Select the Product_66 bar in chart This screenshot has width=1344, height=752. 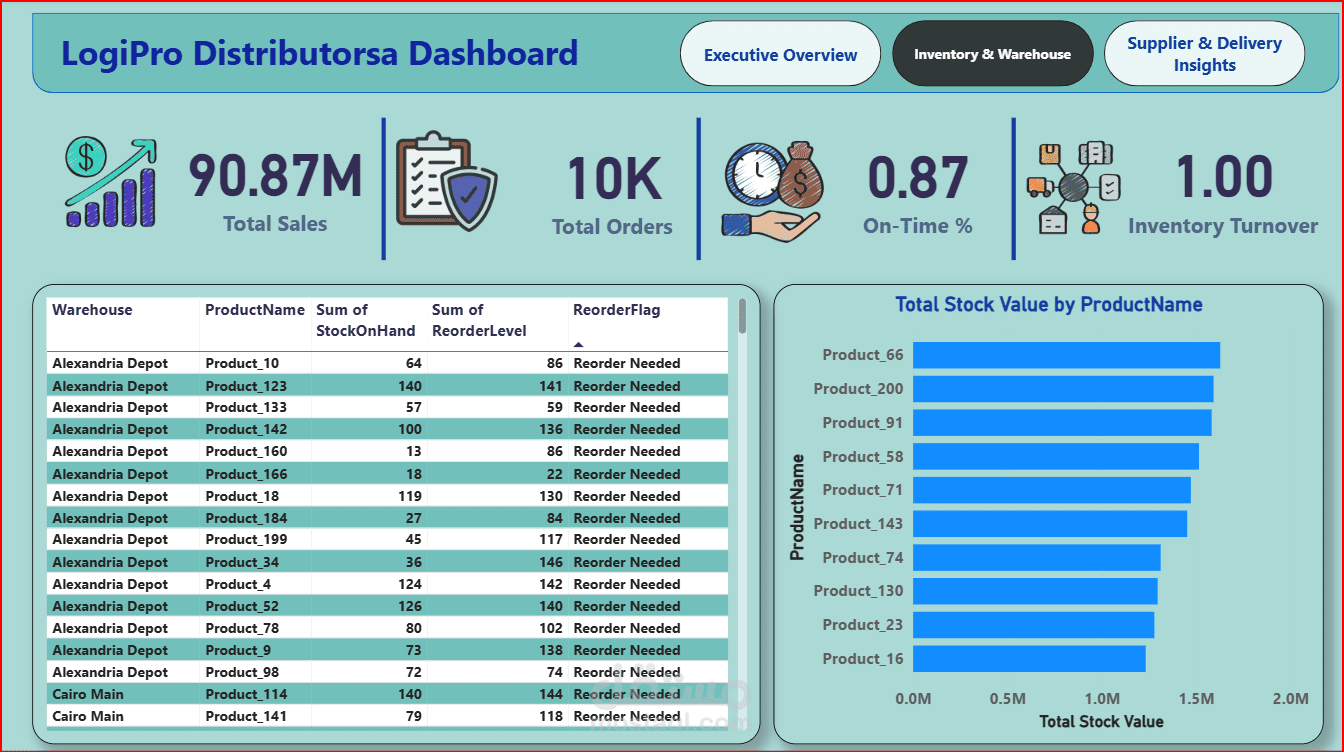pyautogui.click(x=1066, y=355)
